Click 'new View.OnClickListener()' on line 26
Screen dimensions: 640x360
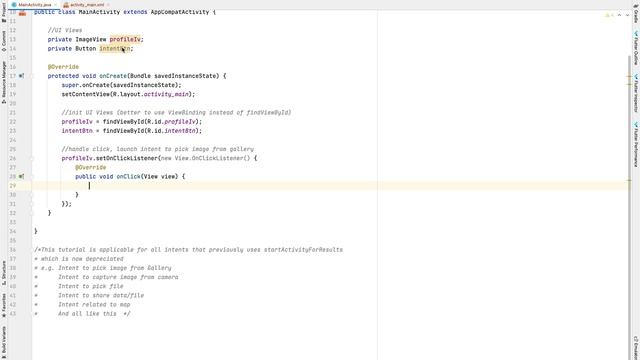[205, 158]
